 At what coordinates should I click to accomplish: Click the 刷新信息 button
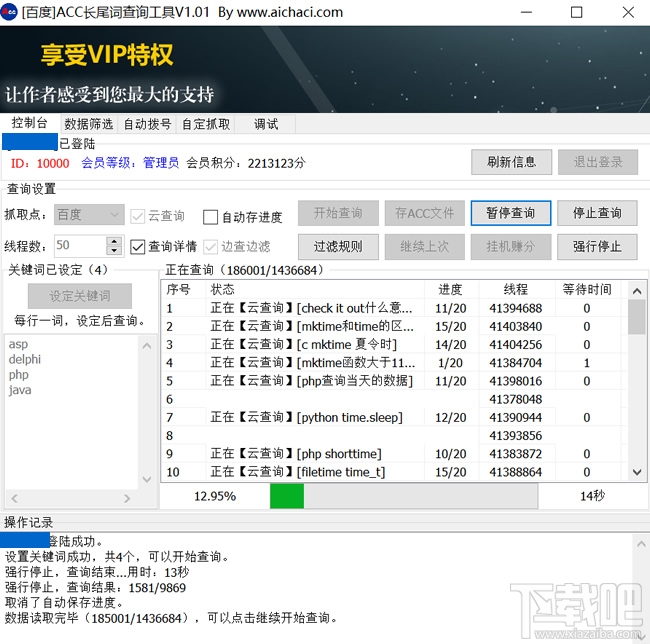[x=511, y=162]
